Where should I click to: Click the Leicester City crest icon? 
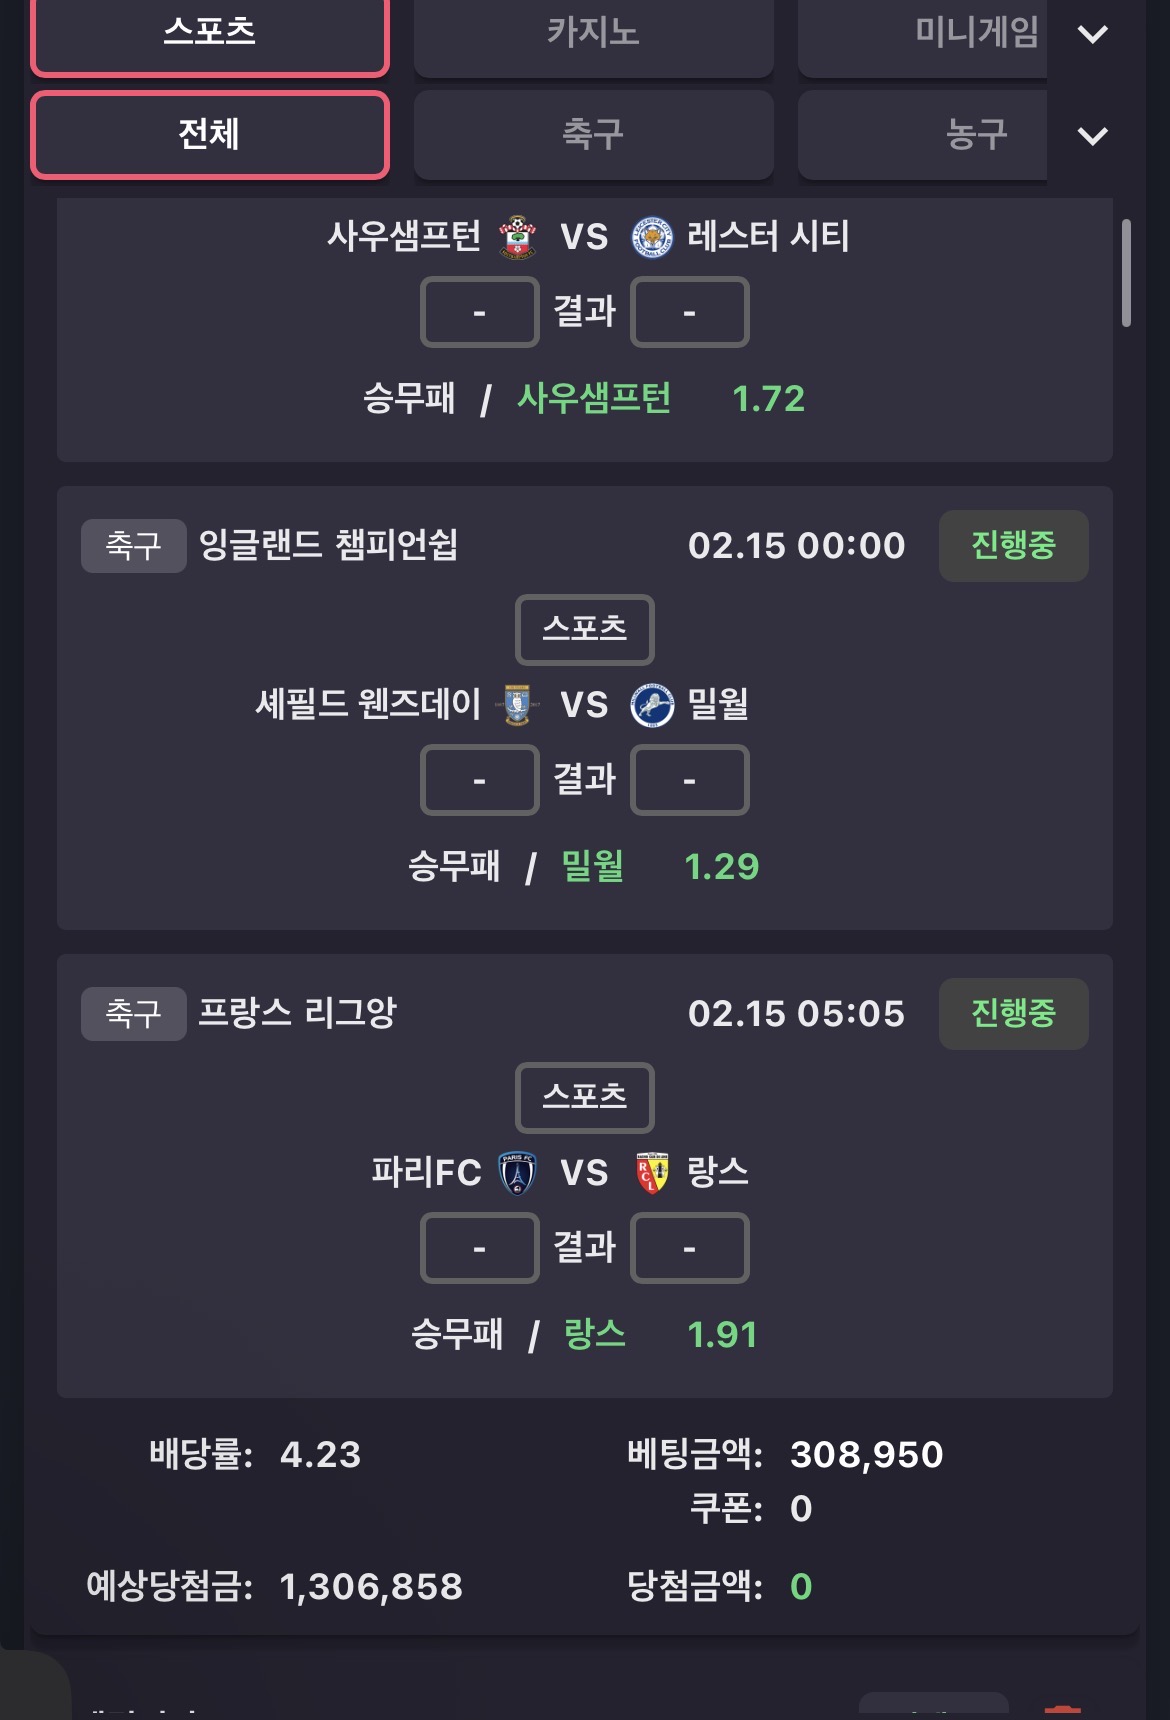[x=652, y=237]
